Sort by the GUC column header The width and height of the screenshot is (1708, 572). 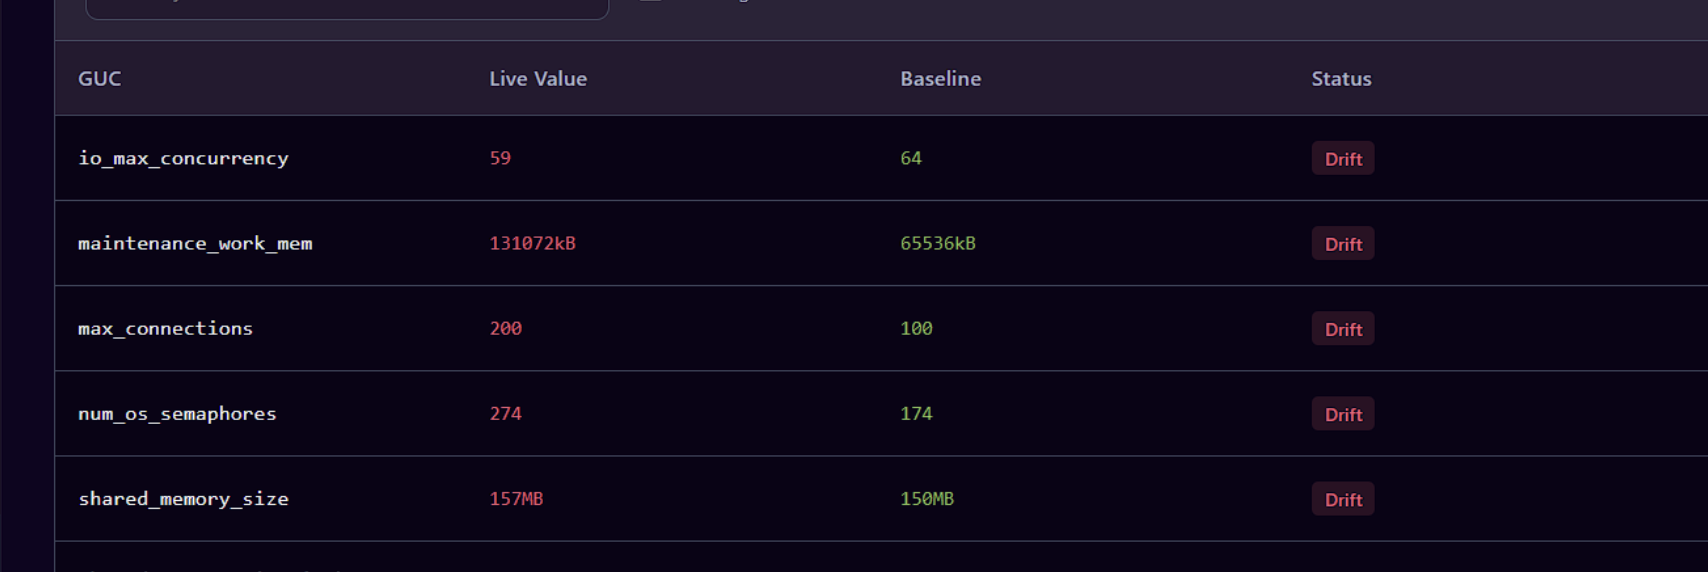(x=100, y=78)
